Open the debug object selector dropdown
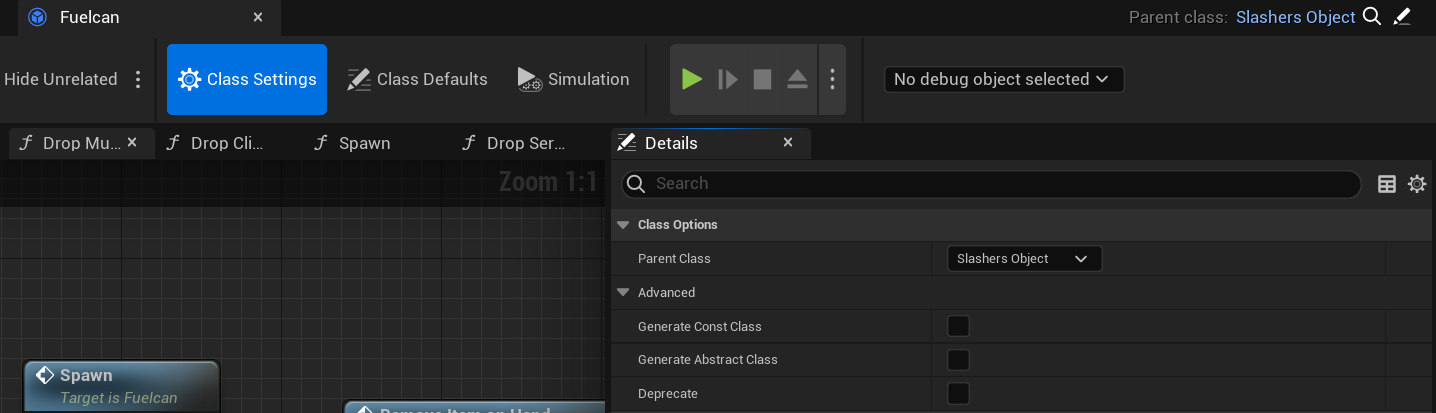 (x=1004, y=79)
